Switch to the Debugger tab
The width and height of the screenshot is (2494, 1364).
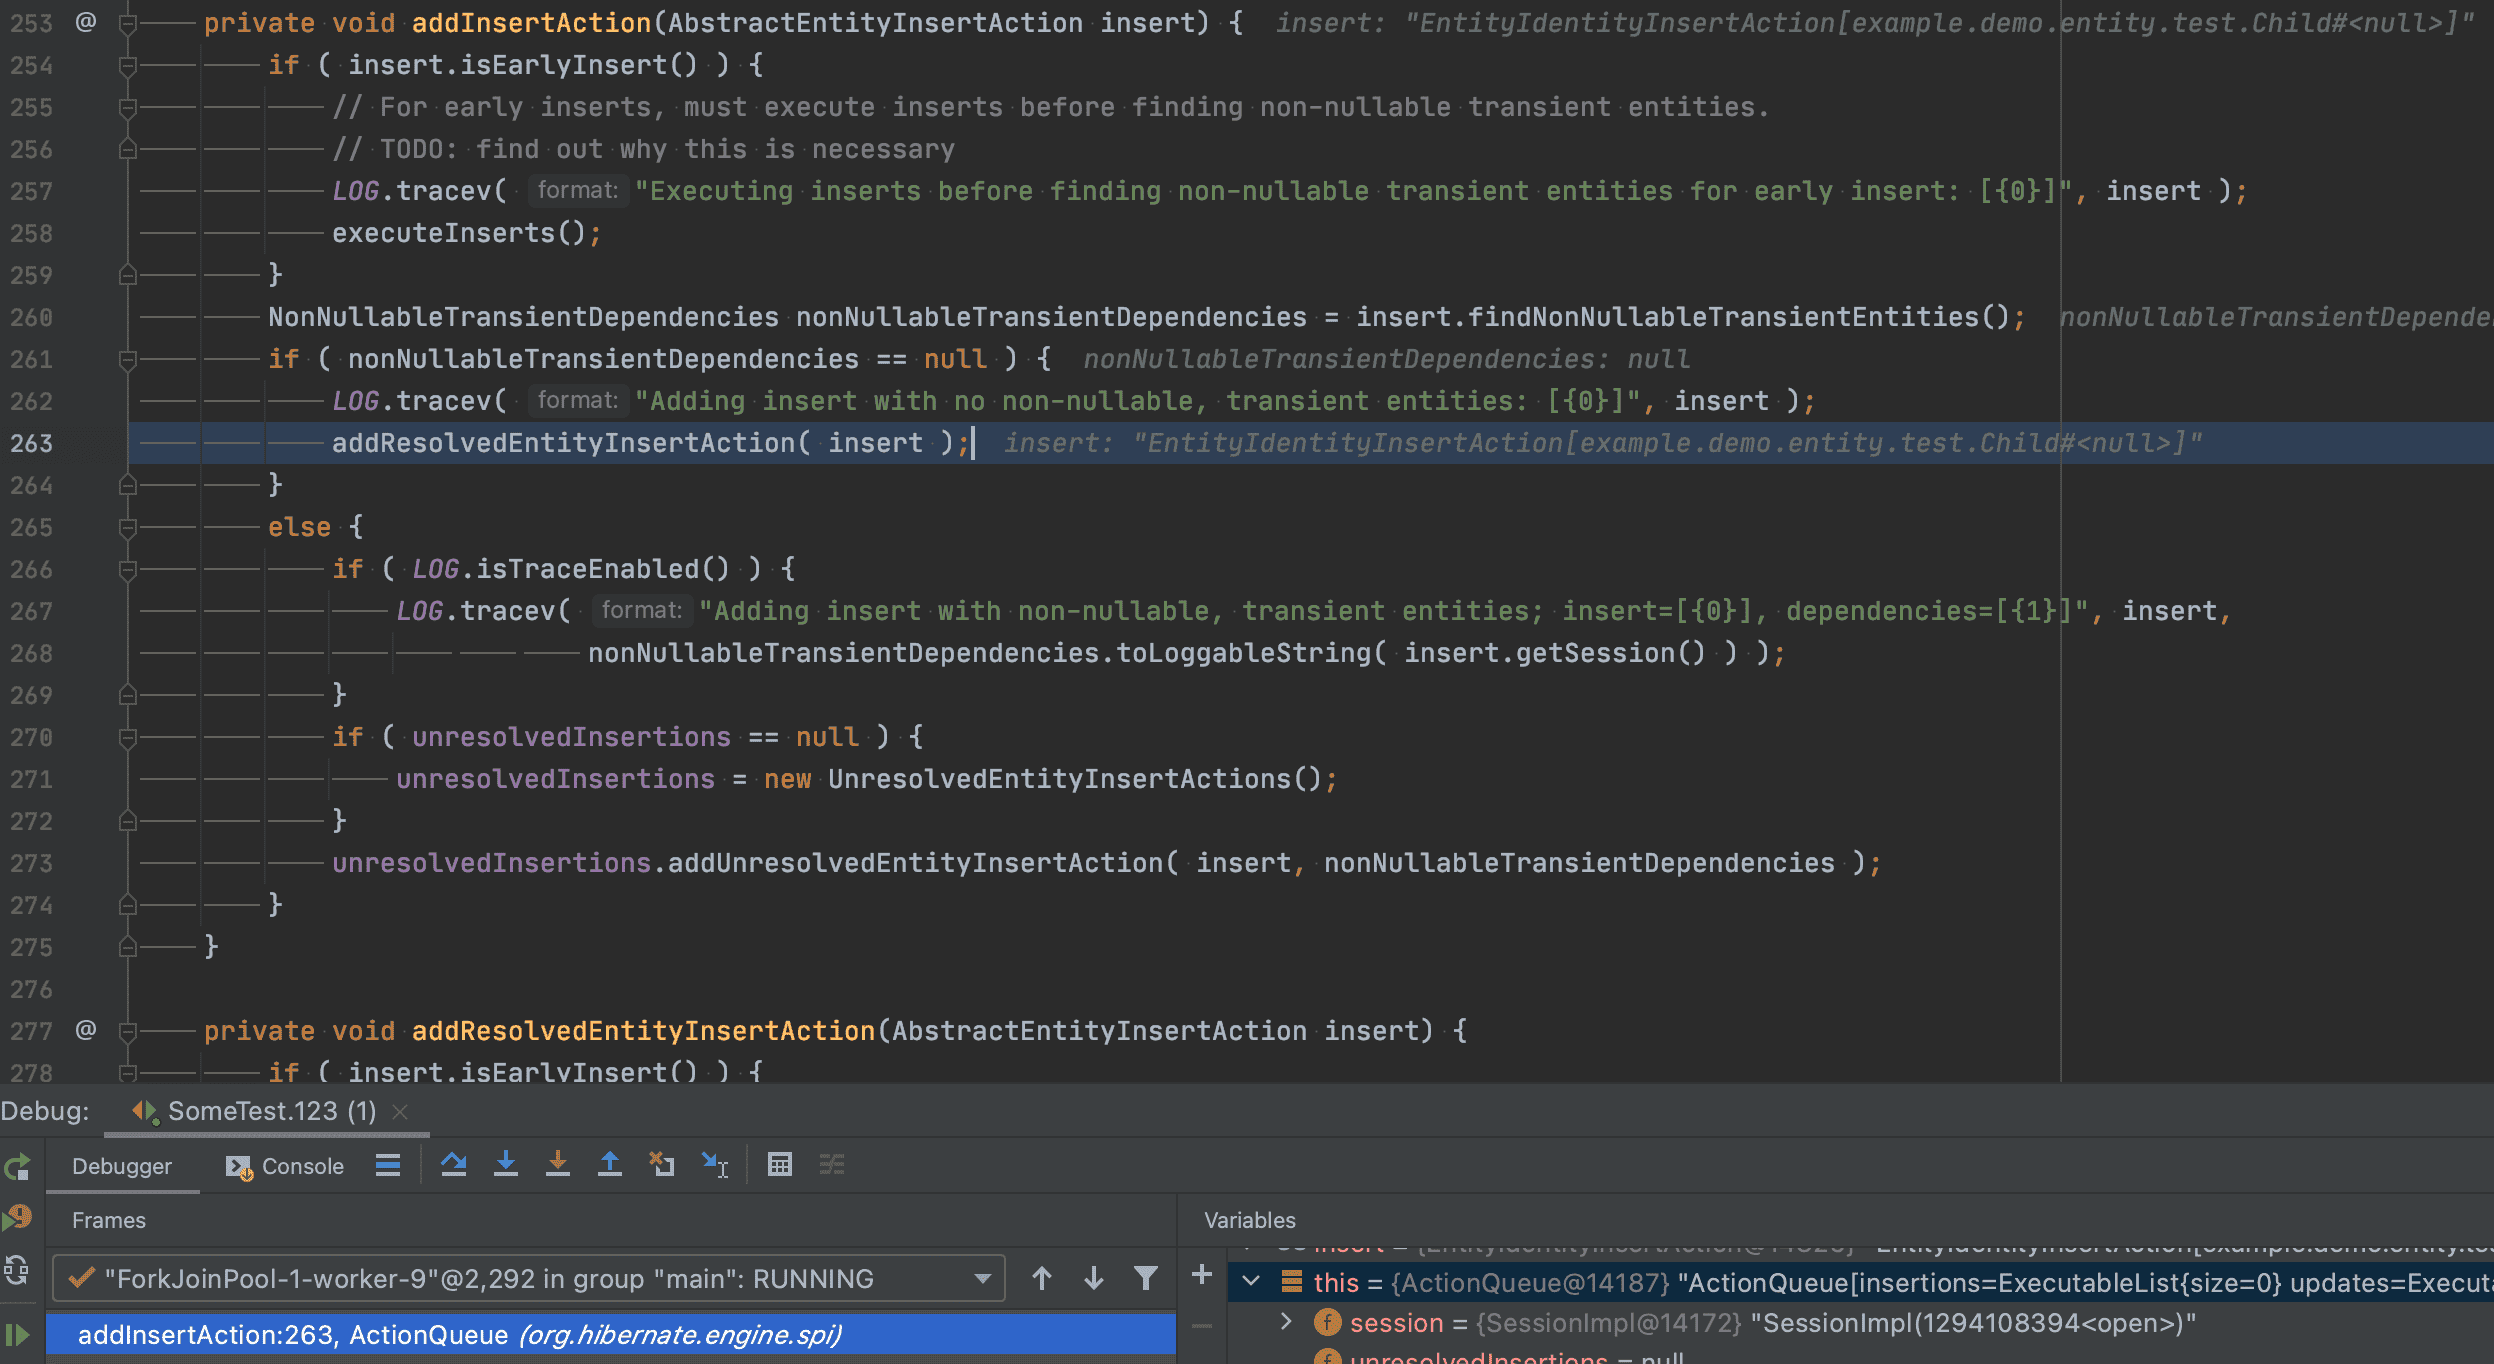[x=122, y=1166]
